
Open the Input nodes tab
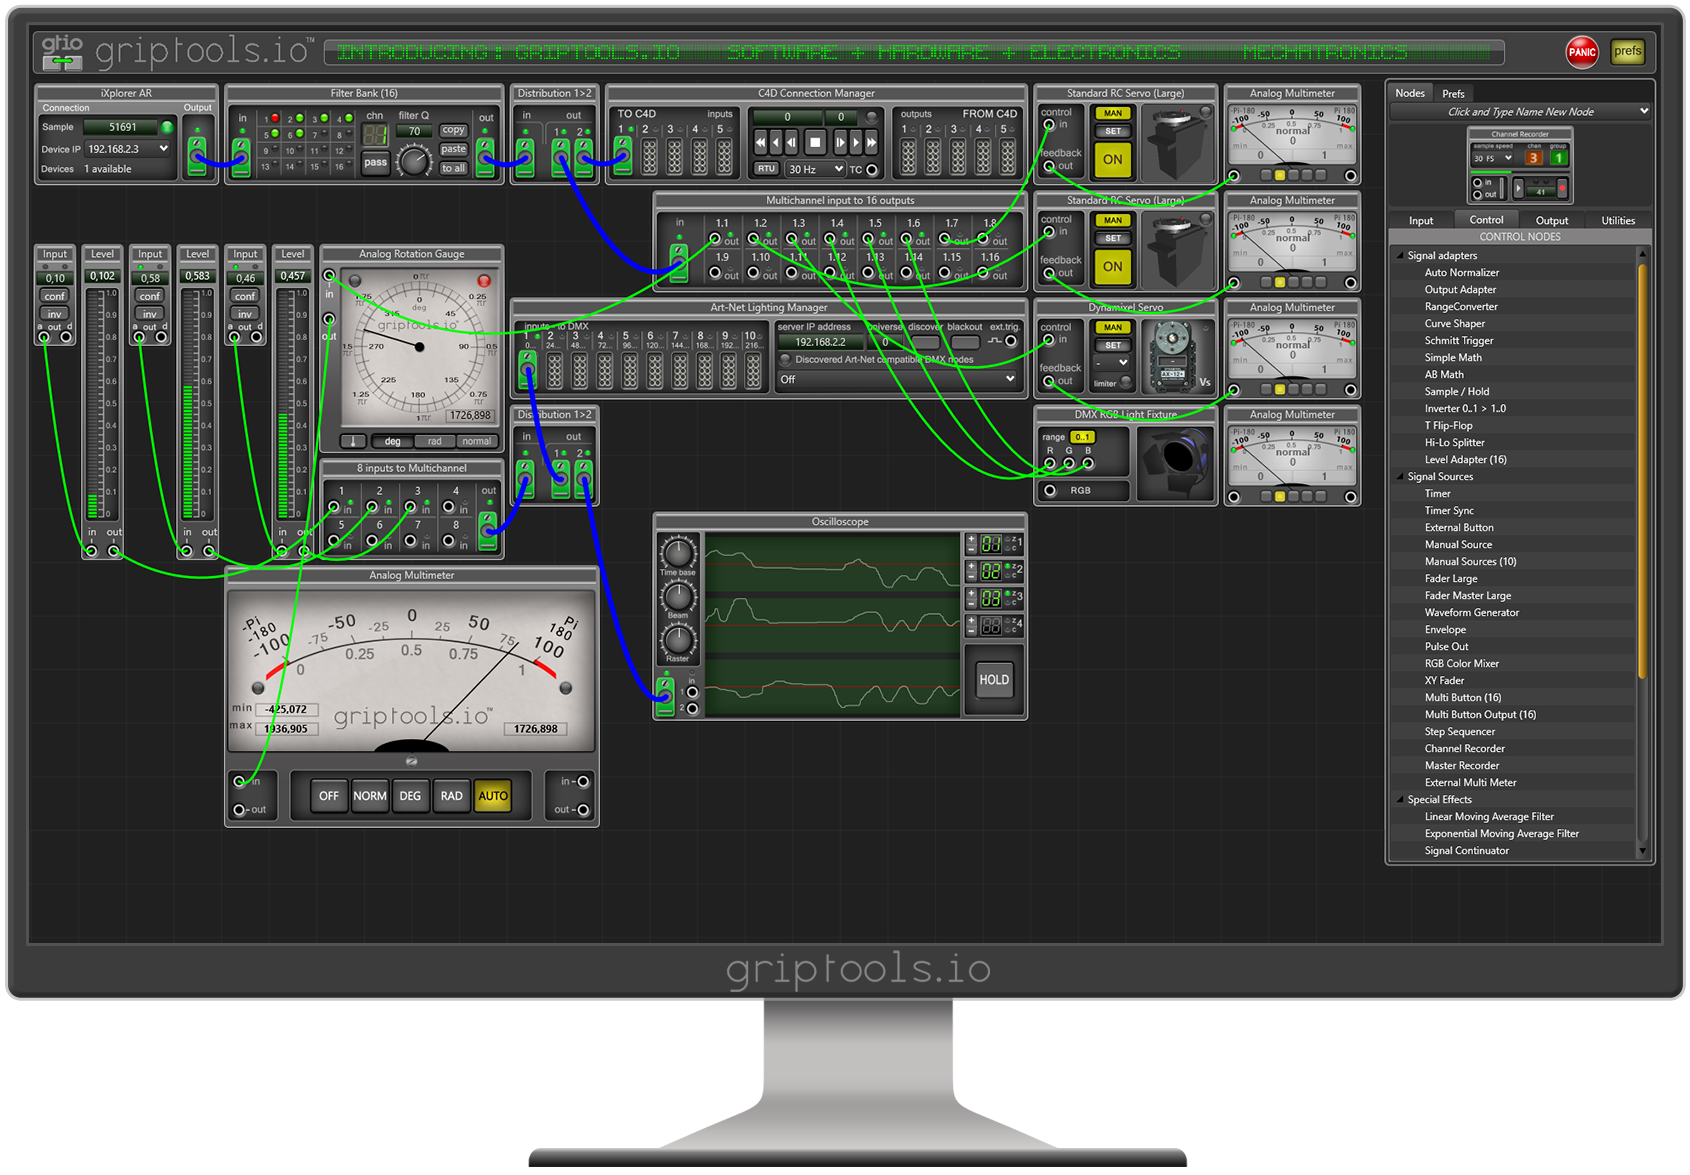[x=1421, y=220]
